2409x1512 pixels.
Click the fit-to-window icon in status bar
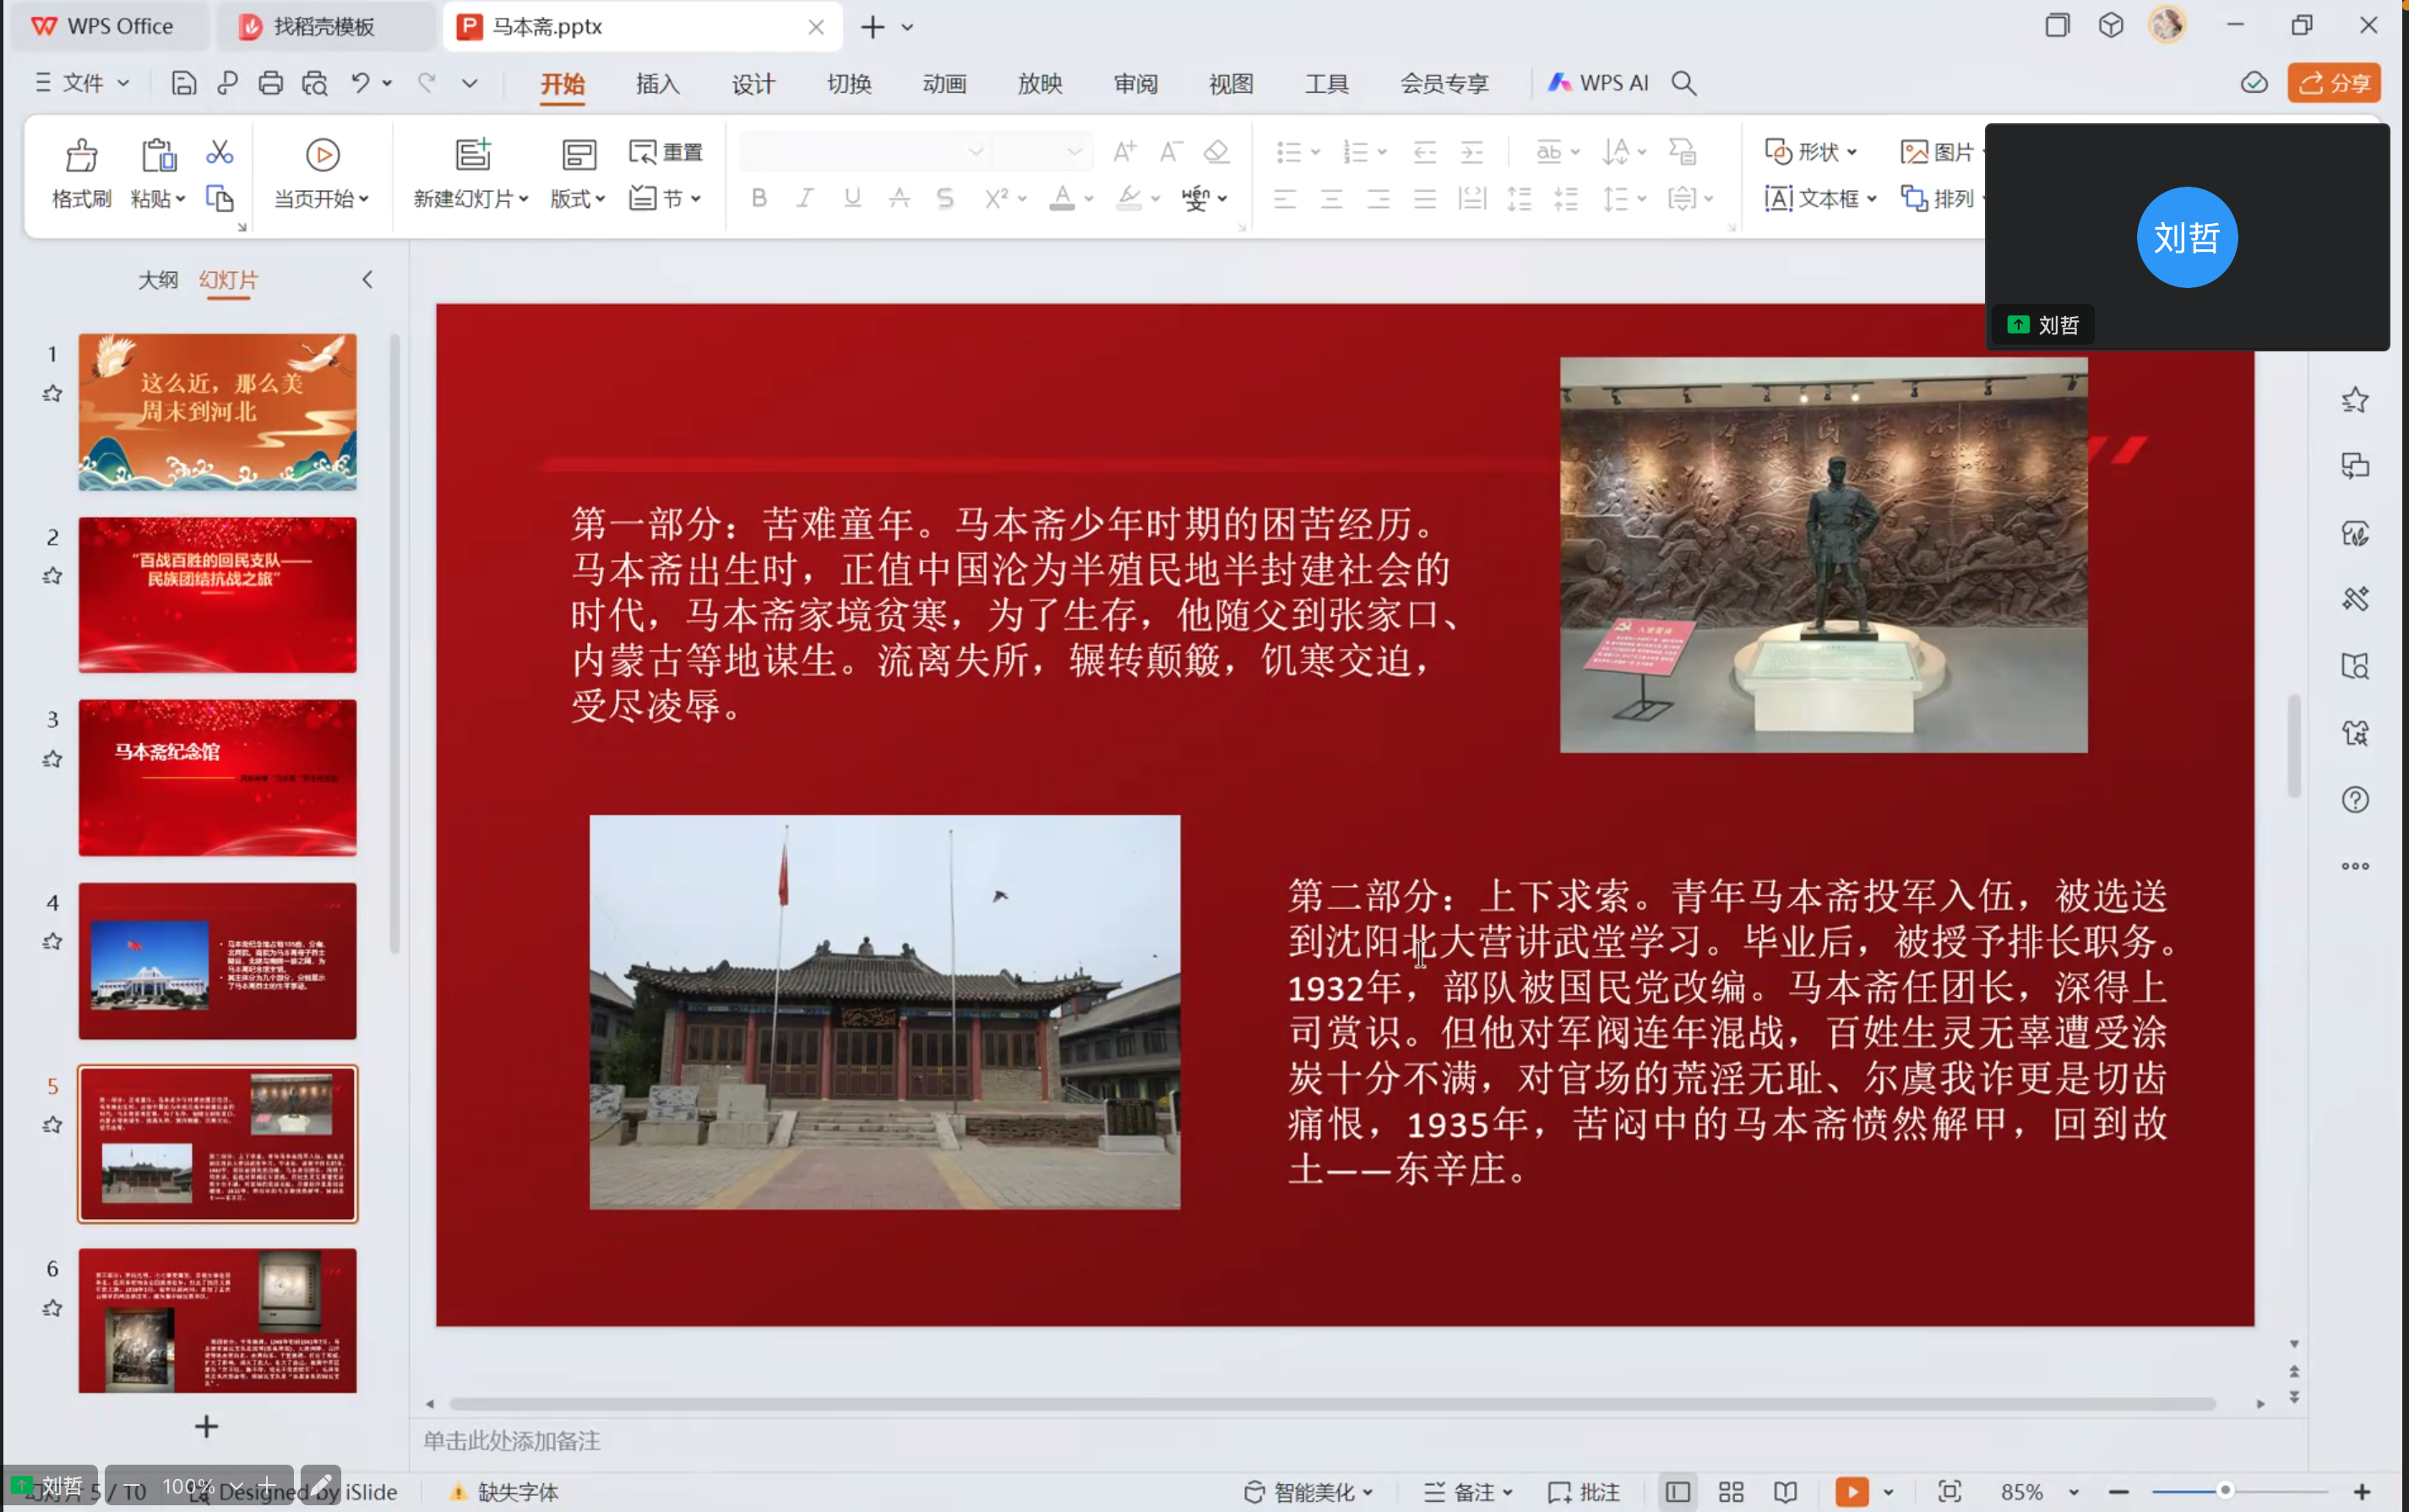coord(1949,1492)
